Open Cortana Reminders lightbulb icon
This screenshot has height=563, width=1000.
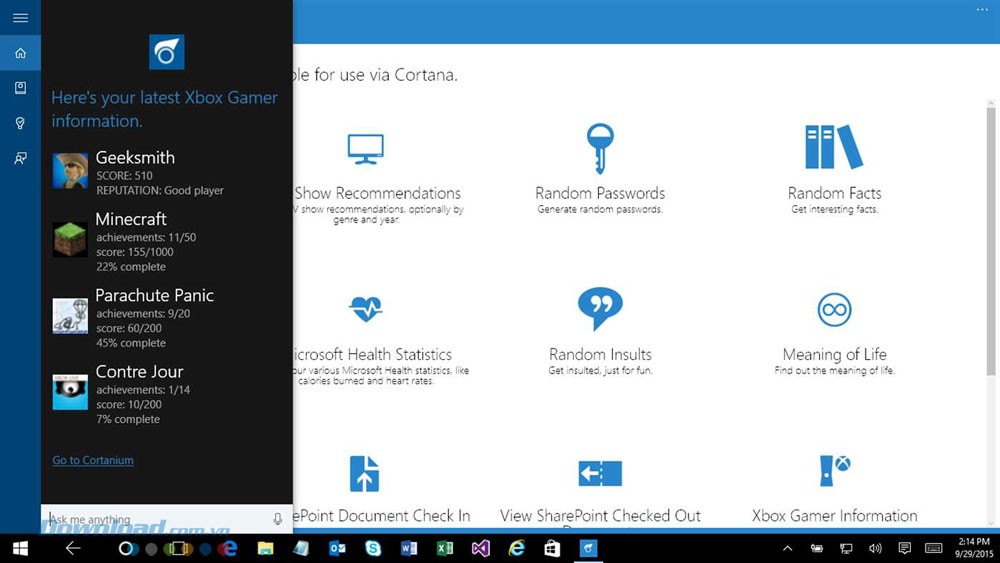tap(20, 123)
